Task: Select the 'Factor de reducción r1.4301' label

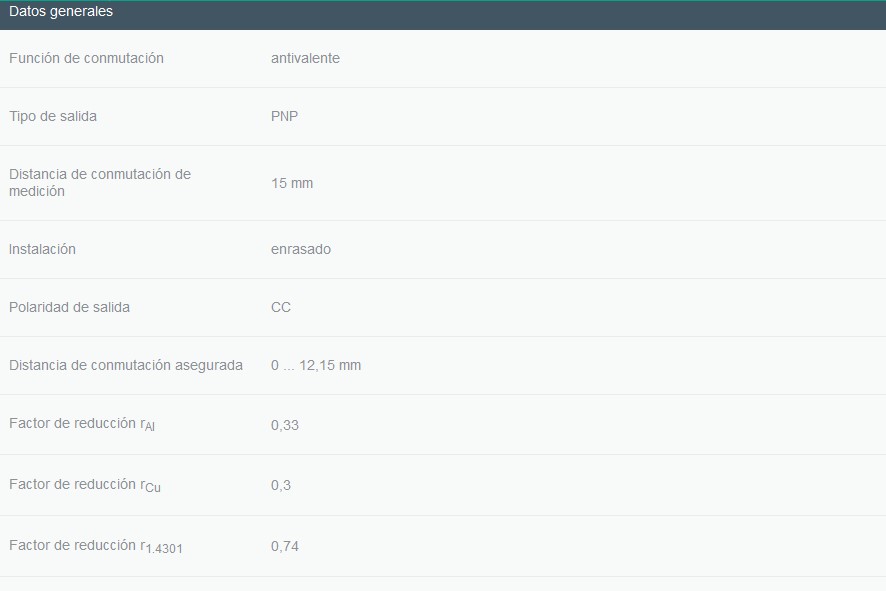Action: click(96, 546)
